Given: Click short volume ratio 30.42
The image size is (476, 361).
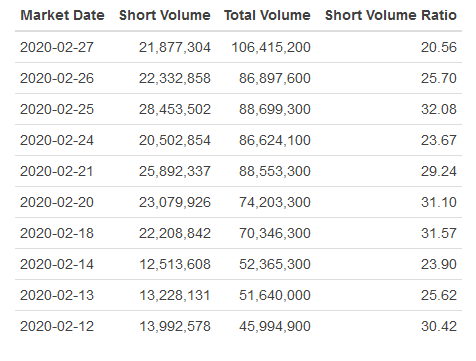Looking at the screenshot, I should pyautogui.click(x=439, y=326).
